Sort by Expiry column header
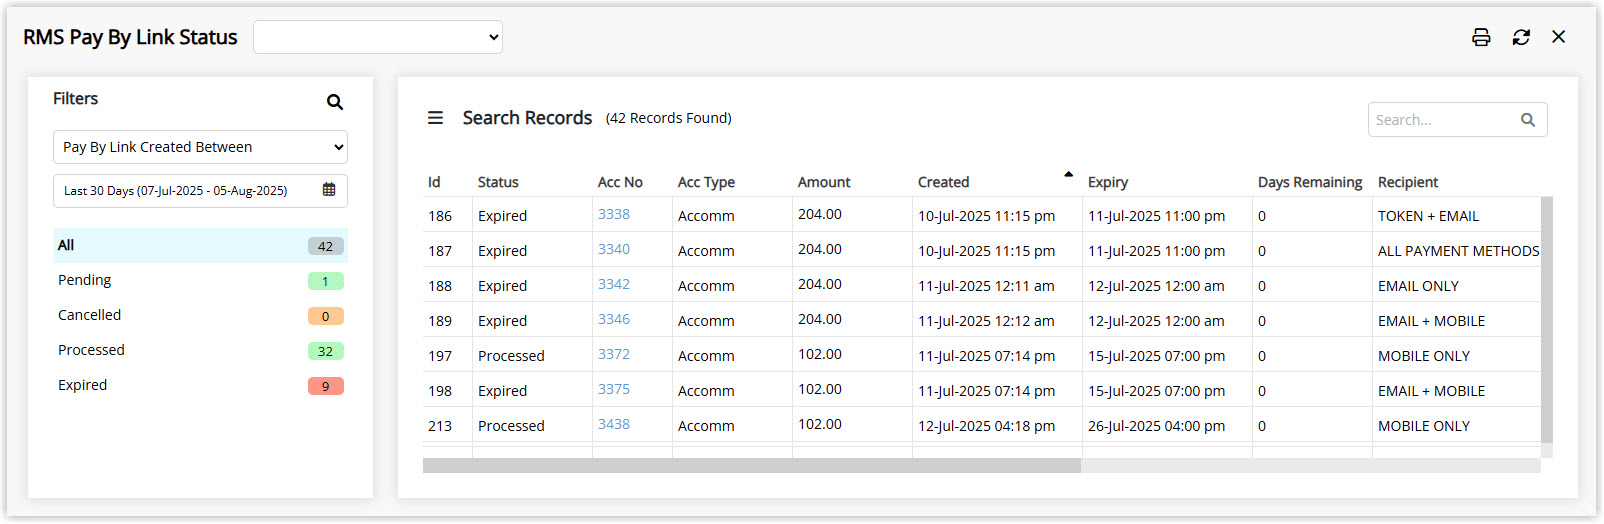The image size is (1604, 524). (1108, 182)
